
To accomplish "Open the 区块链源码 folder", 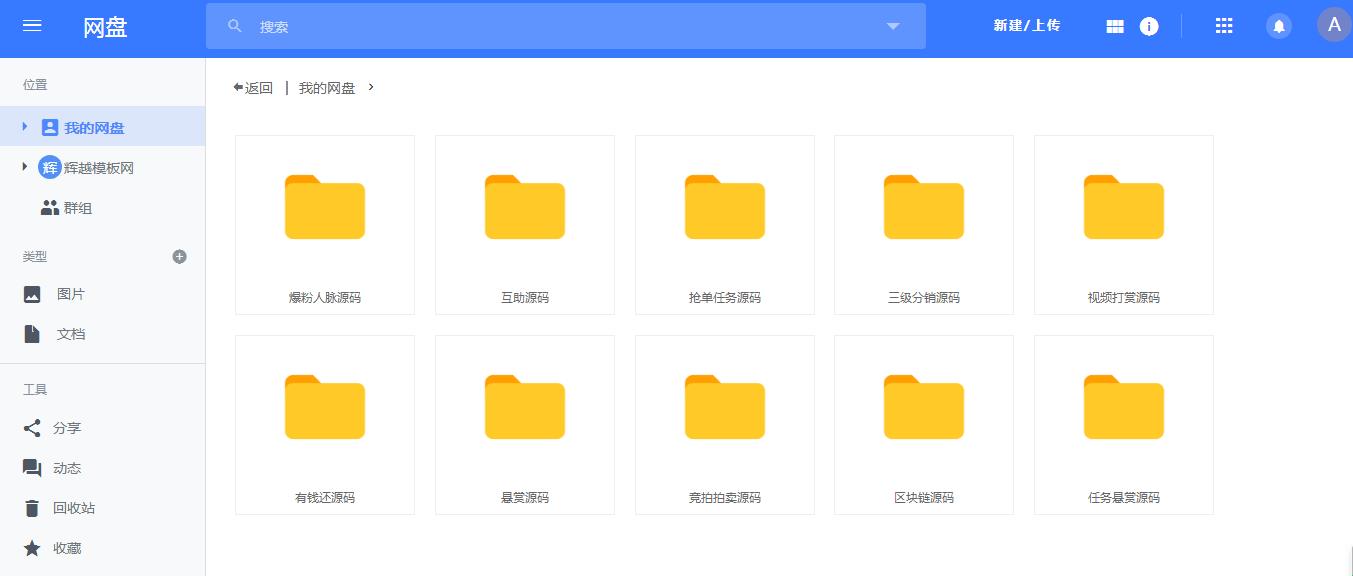I will point(923,425).
